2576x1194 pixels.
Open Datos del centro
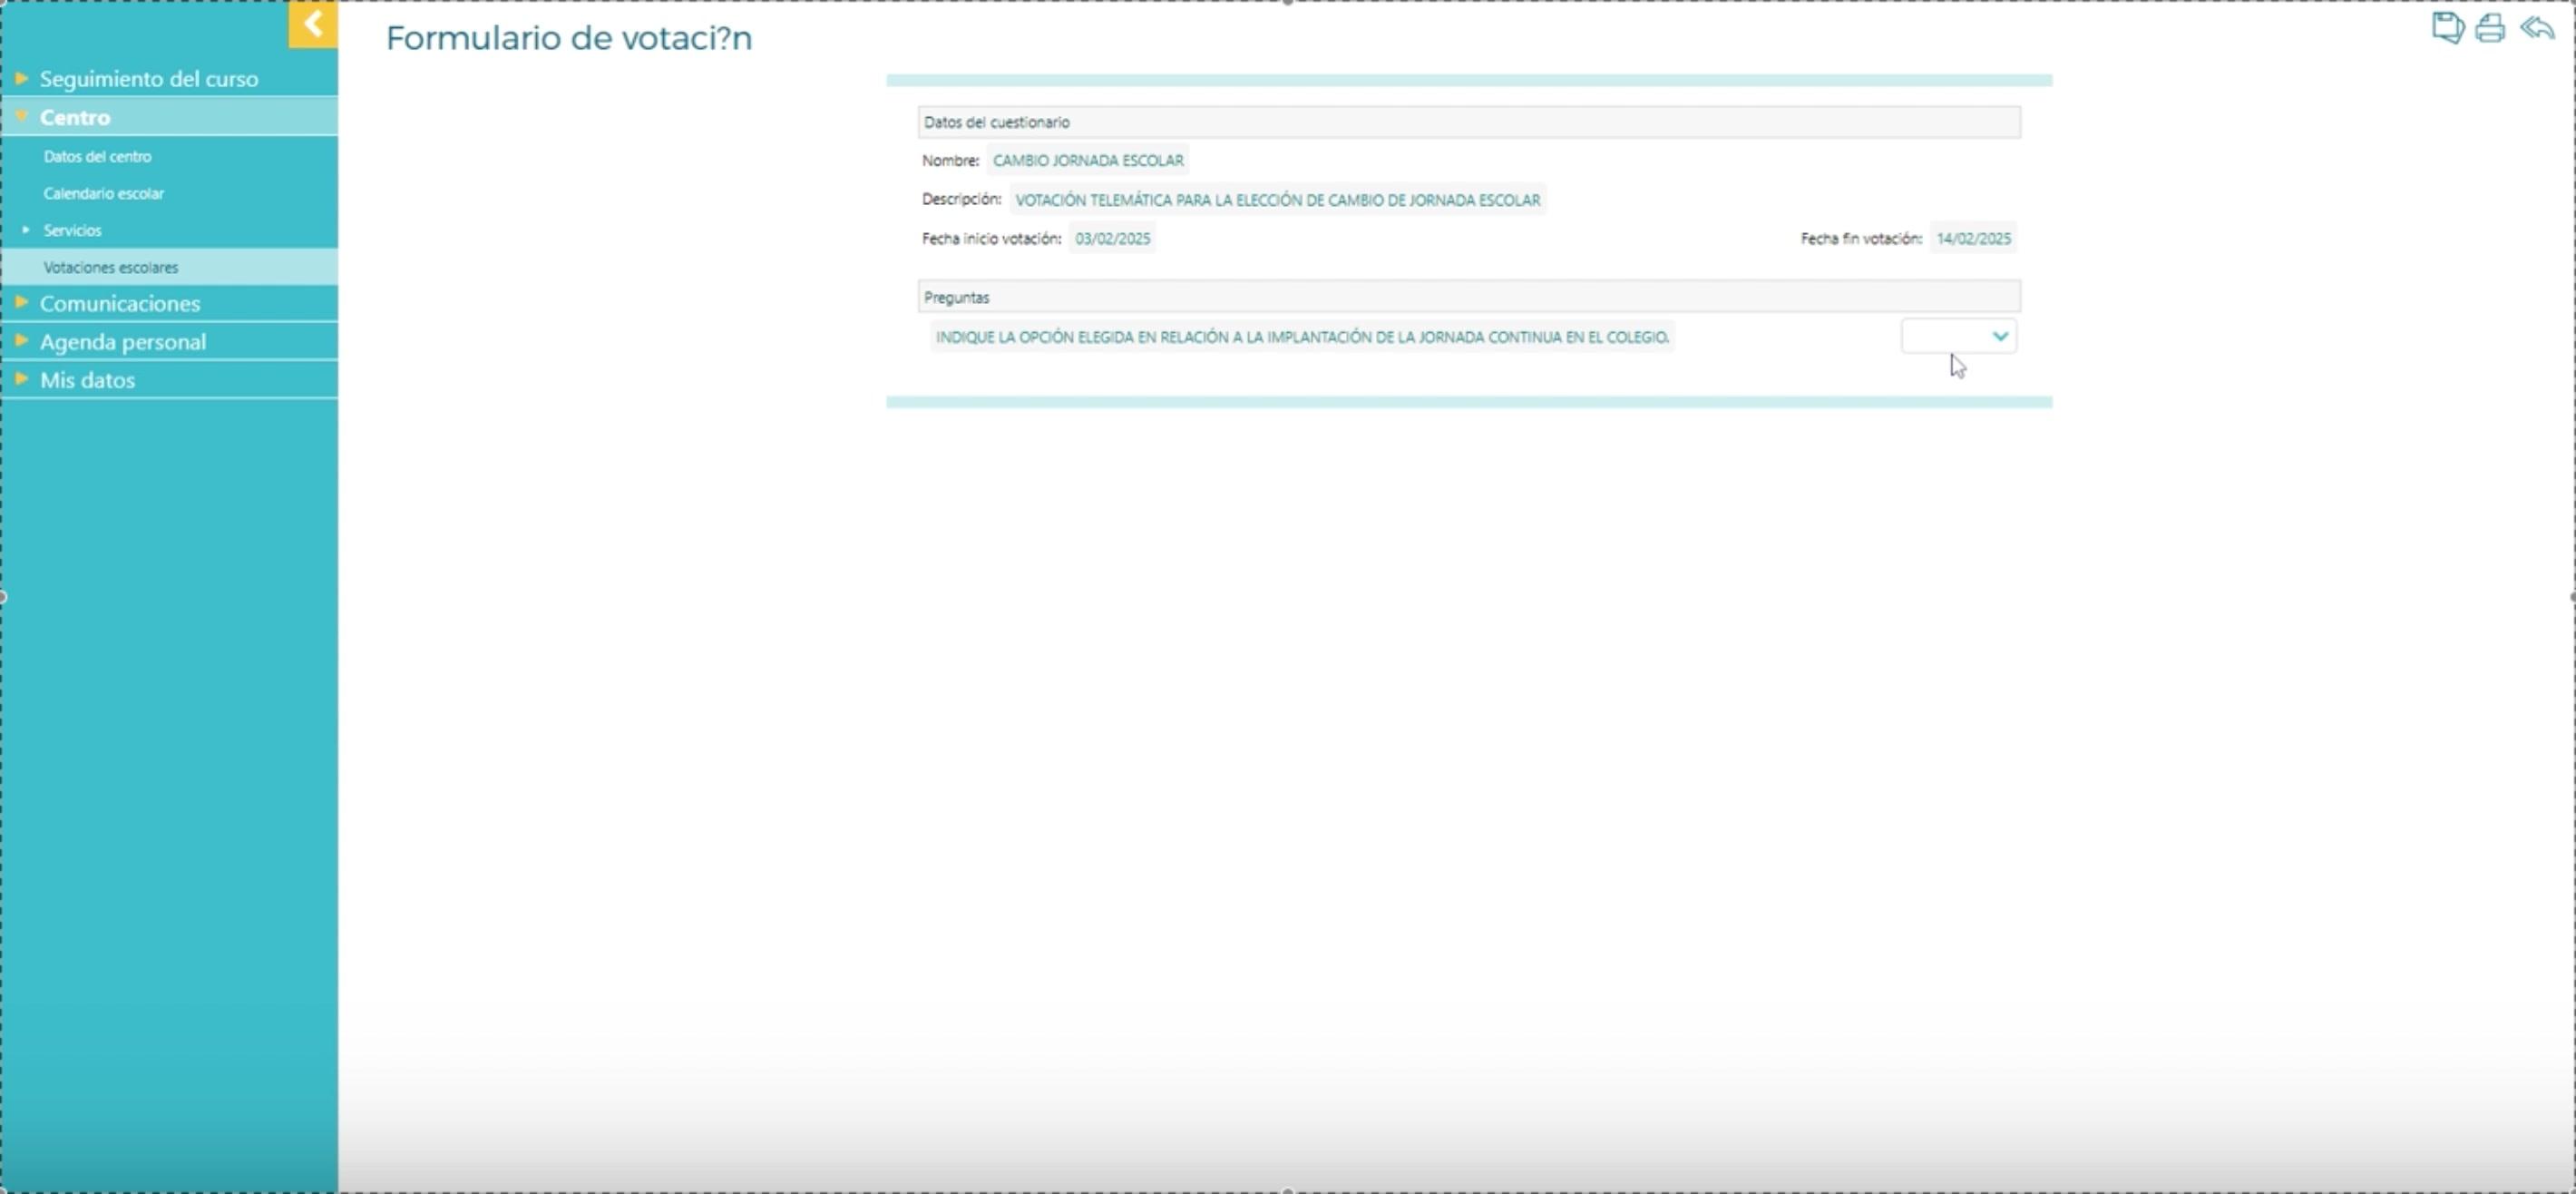coord(97,156)
